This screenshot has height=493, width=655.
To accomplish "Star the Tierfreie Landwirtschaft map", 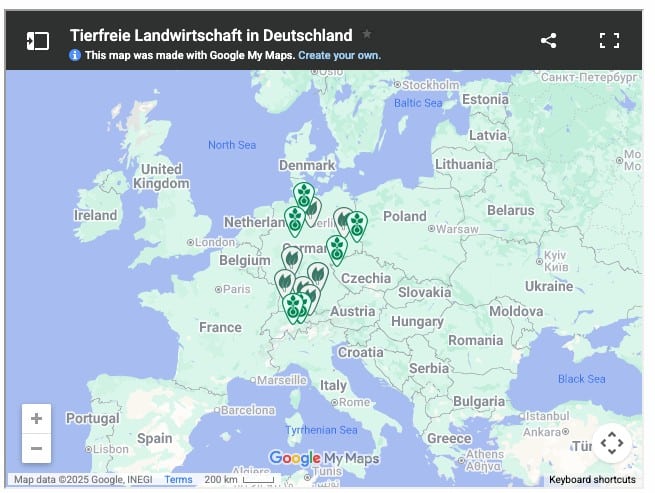I will pos(367,34).
